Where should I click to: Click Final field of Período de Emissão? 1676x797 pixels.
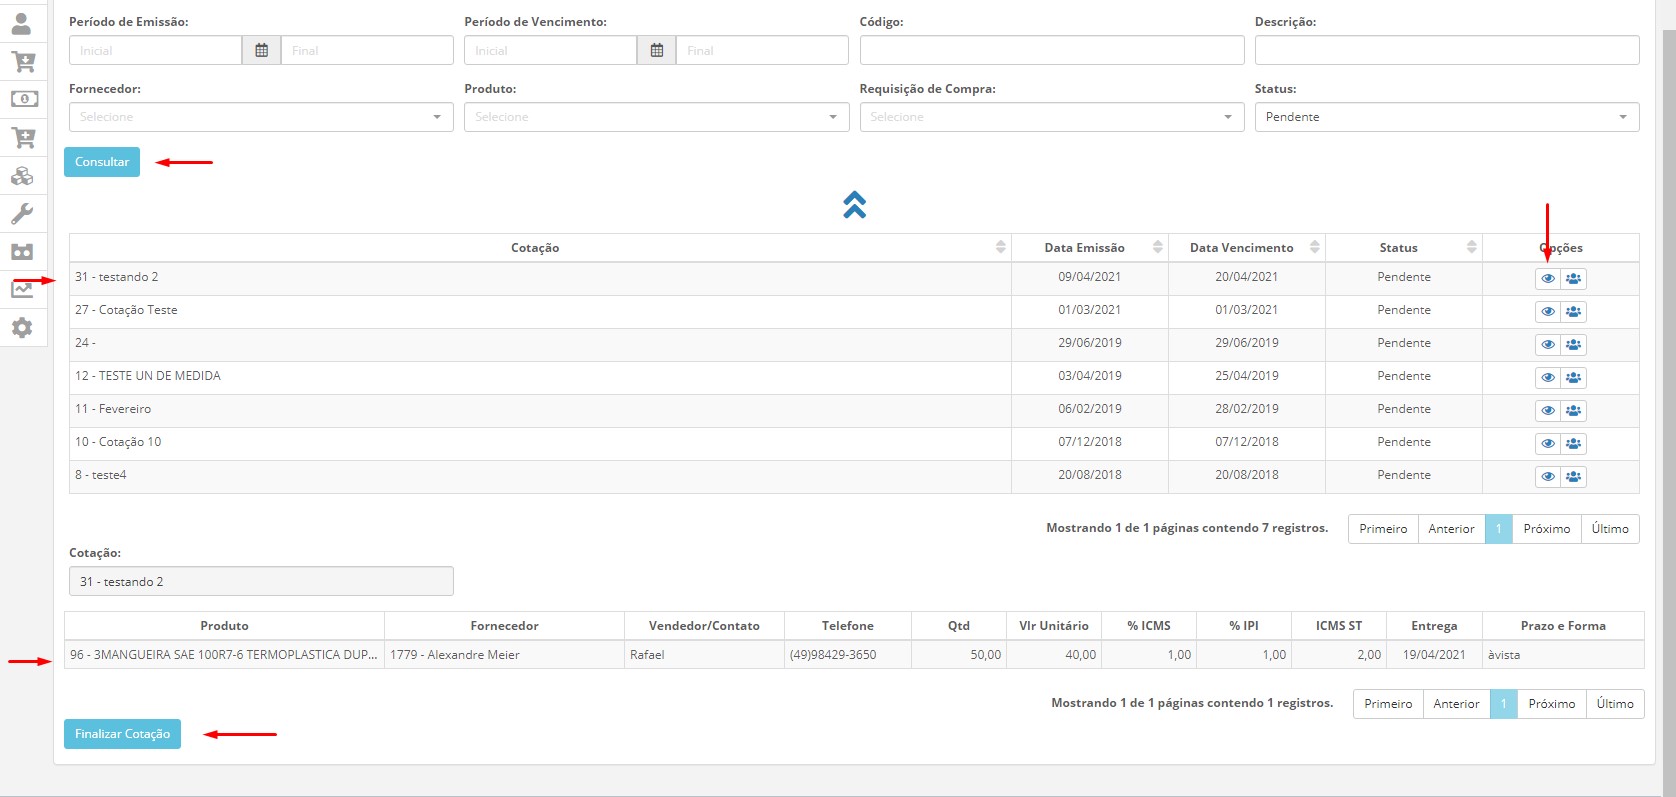pyautogui.click(x=367, y=50)
